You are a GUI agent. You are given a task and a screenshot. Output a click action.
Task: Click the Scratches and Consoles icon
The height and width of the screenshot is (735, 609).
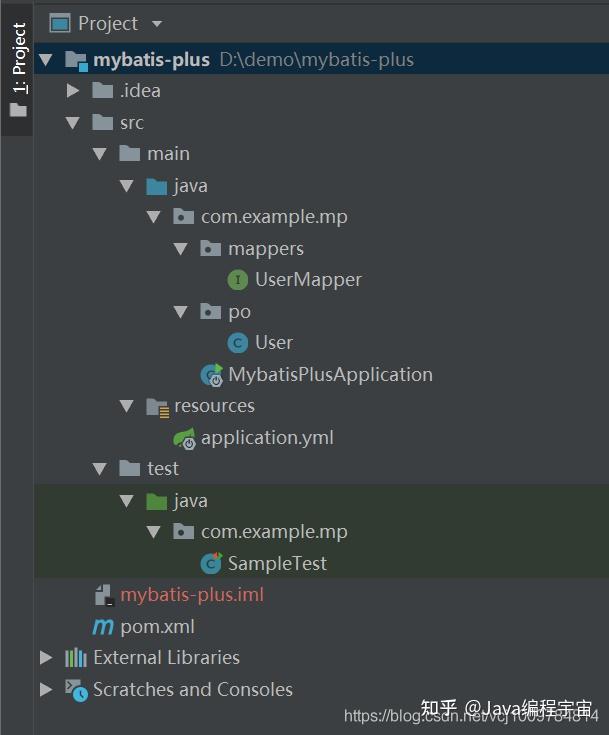click(76, 690)
